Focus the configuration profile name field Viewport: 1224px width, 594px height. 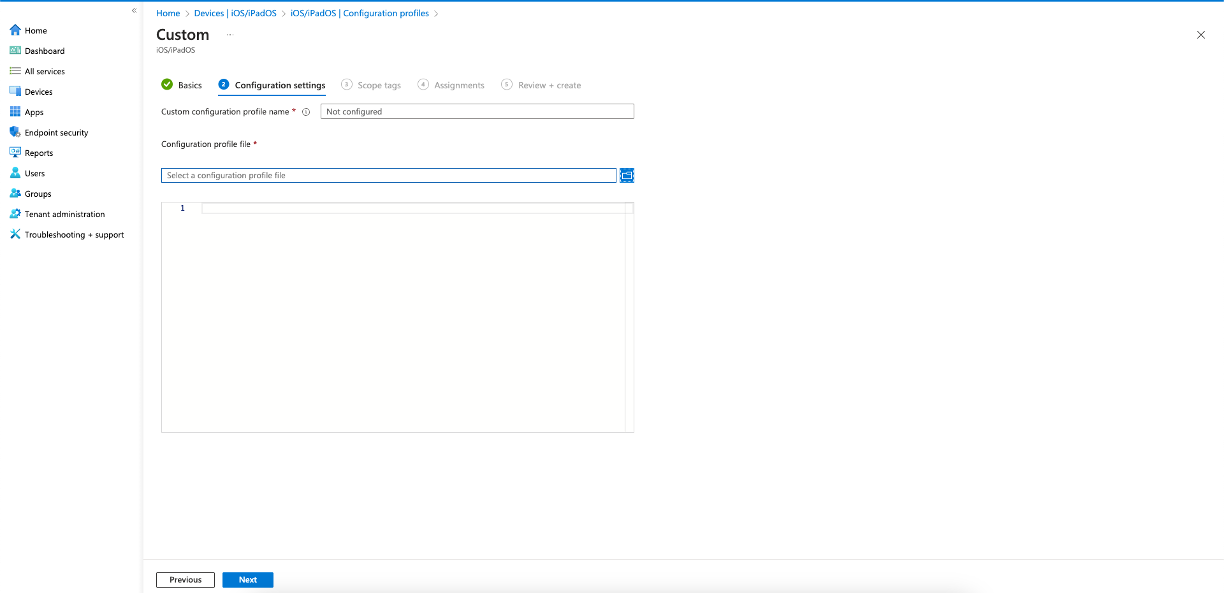pyautogui.click(x=477, y=111)
